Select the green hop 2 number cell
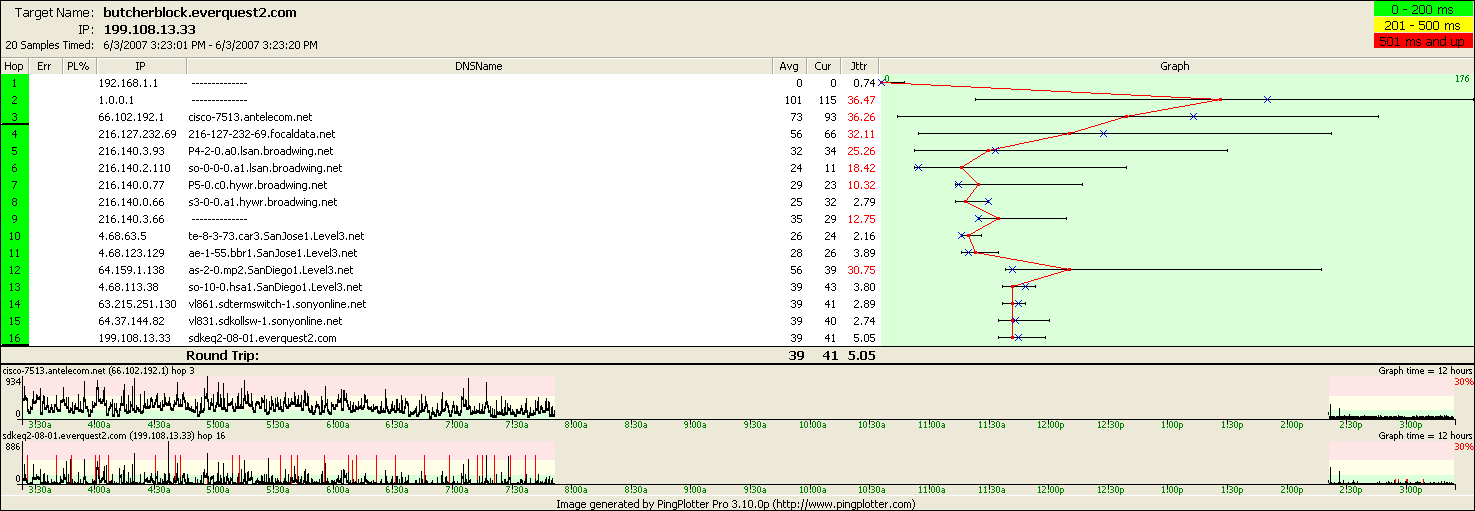Screen dimensions: 1475x511 tap(14, 100)
